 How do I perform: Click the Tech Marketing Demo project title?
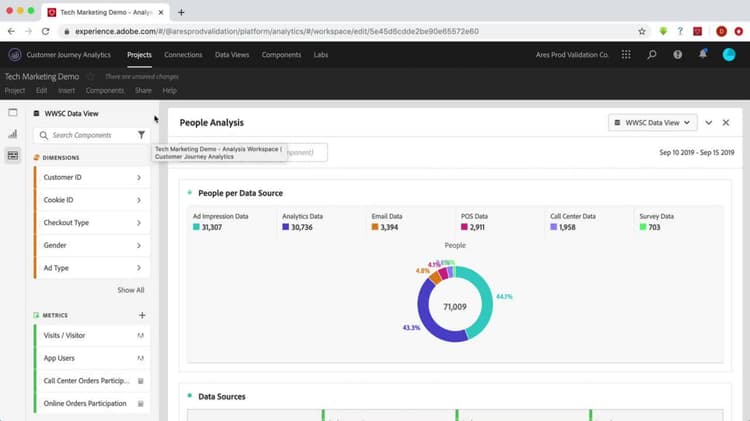42,77
